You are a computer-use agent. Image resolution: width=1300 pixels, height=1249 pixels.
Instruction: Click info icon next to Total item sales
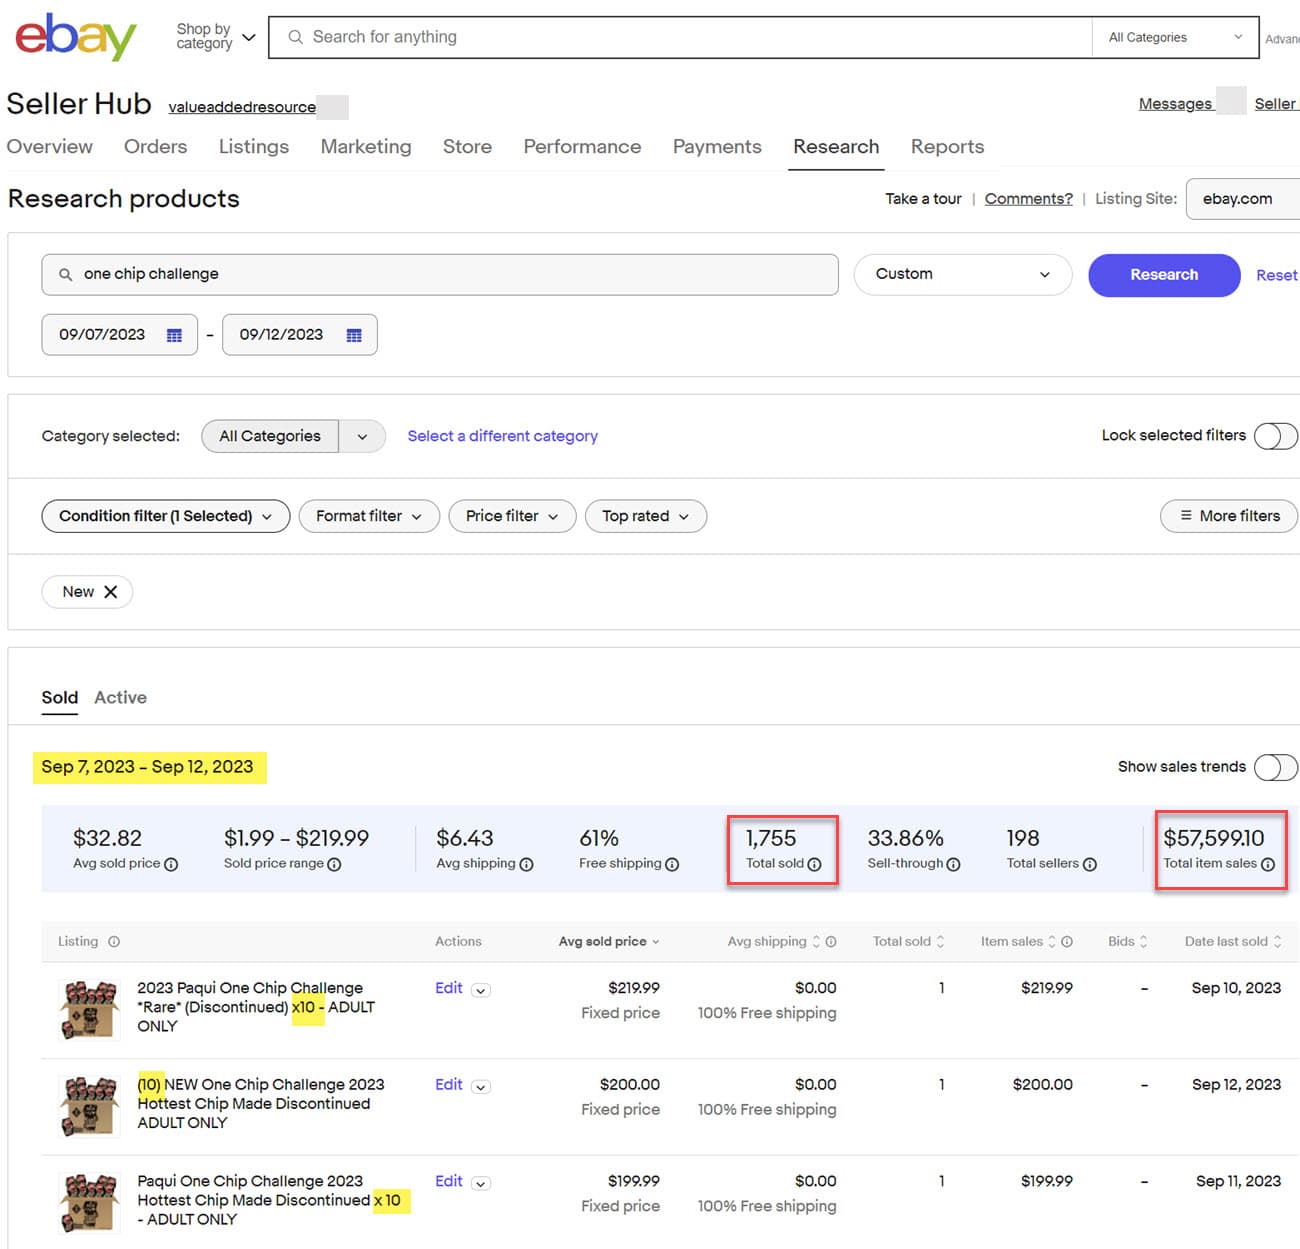[1268, 864]
